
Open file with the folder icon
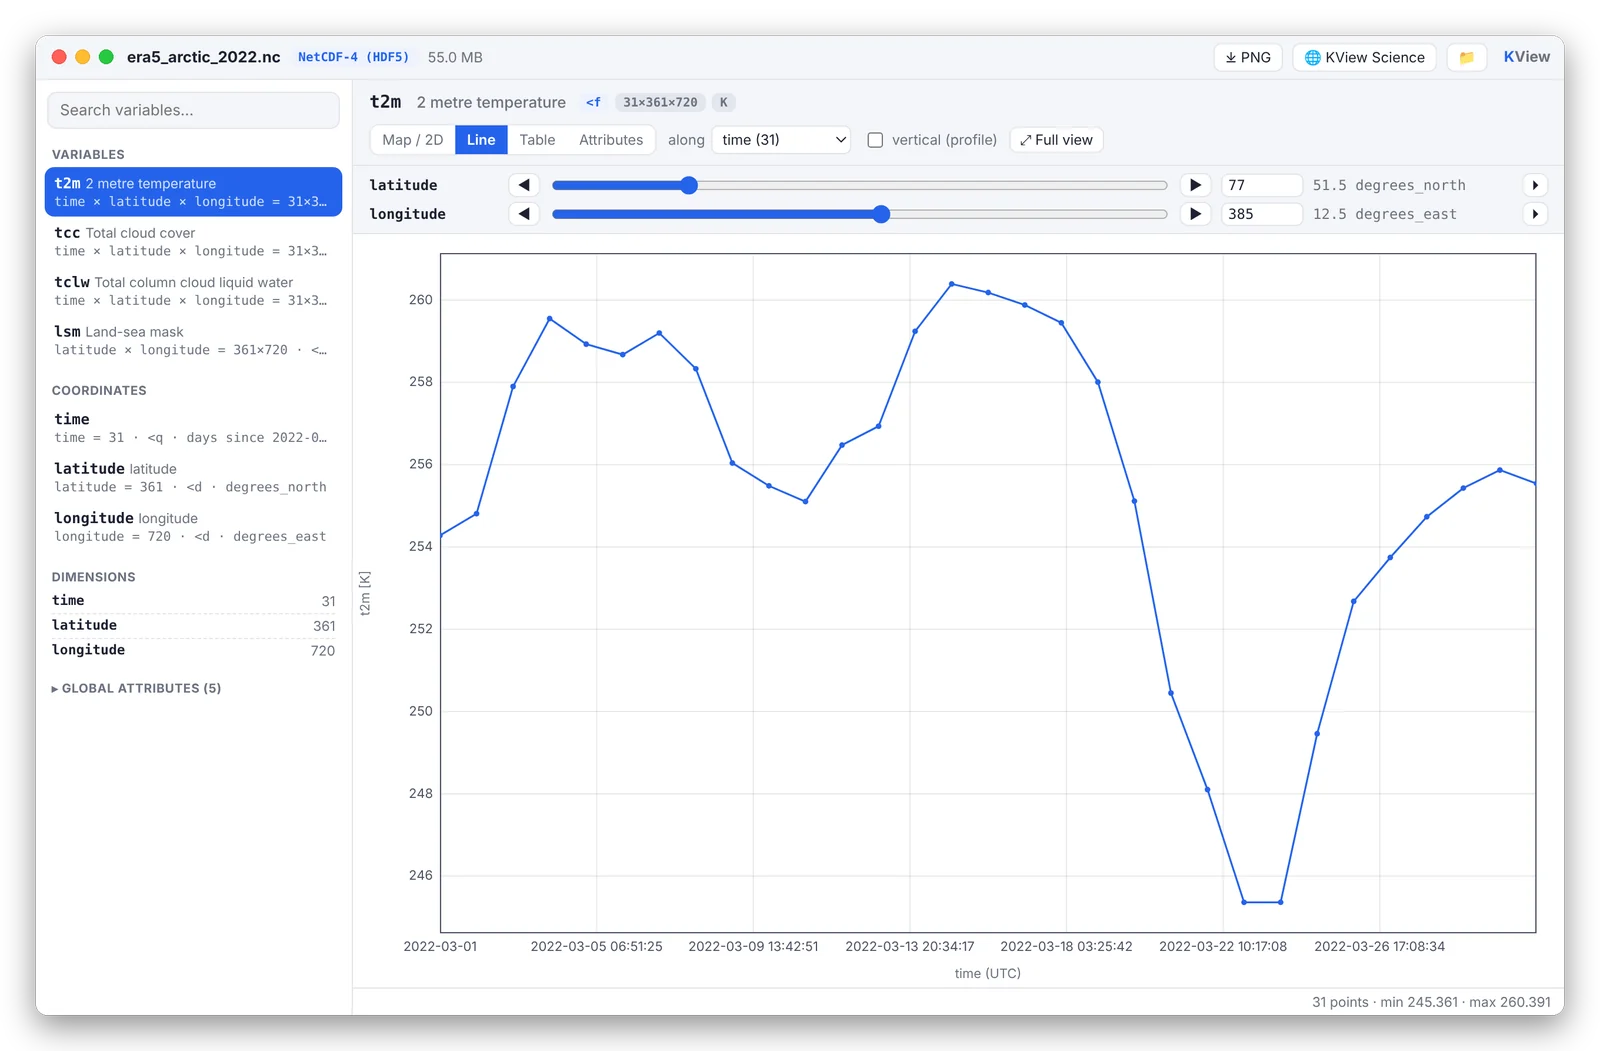[x=1466, y=57]
